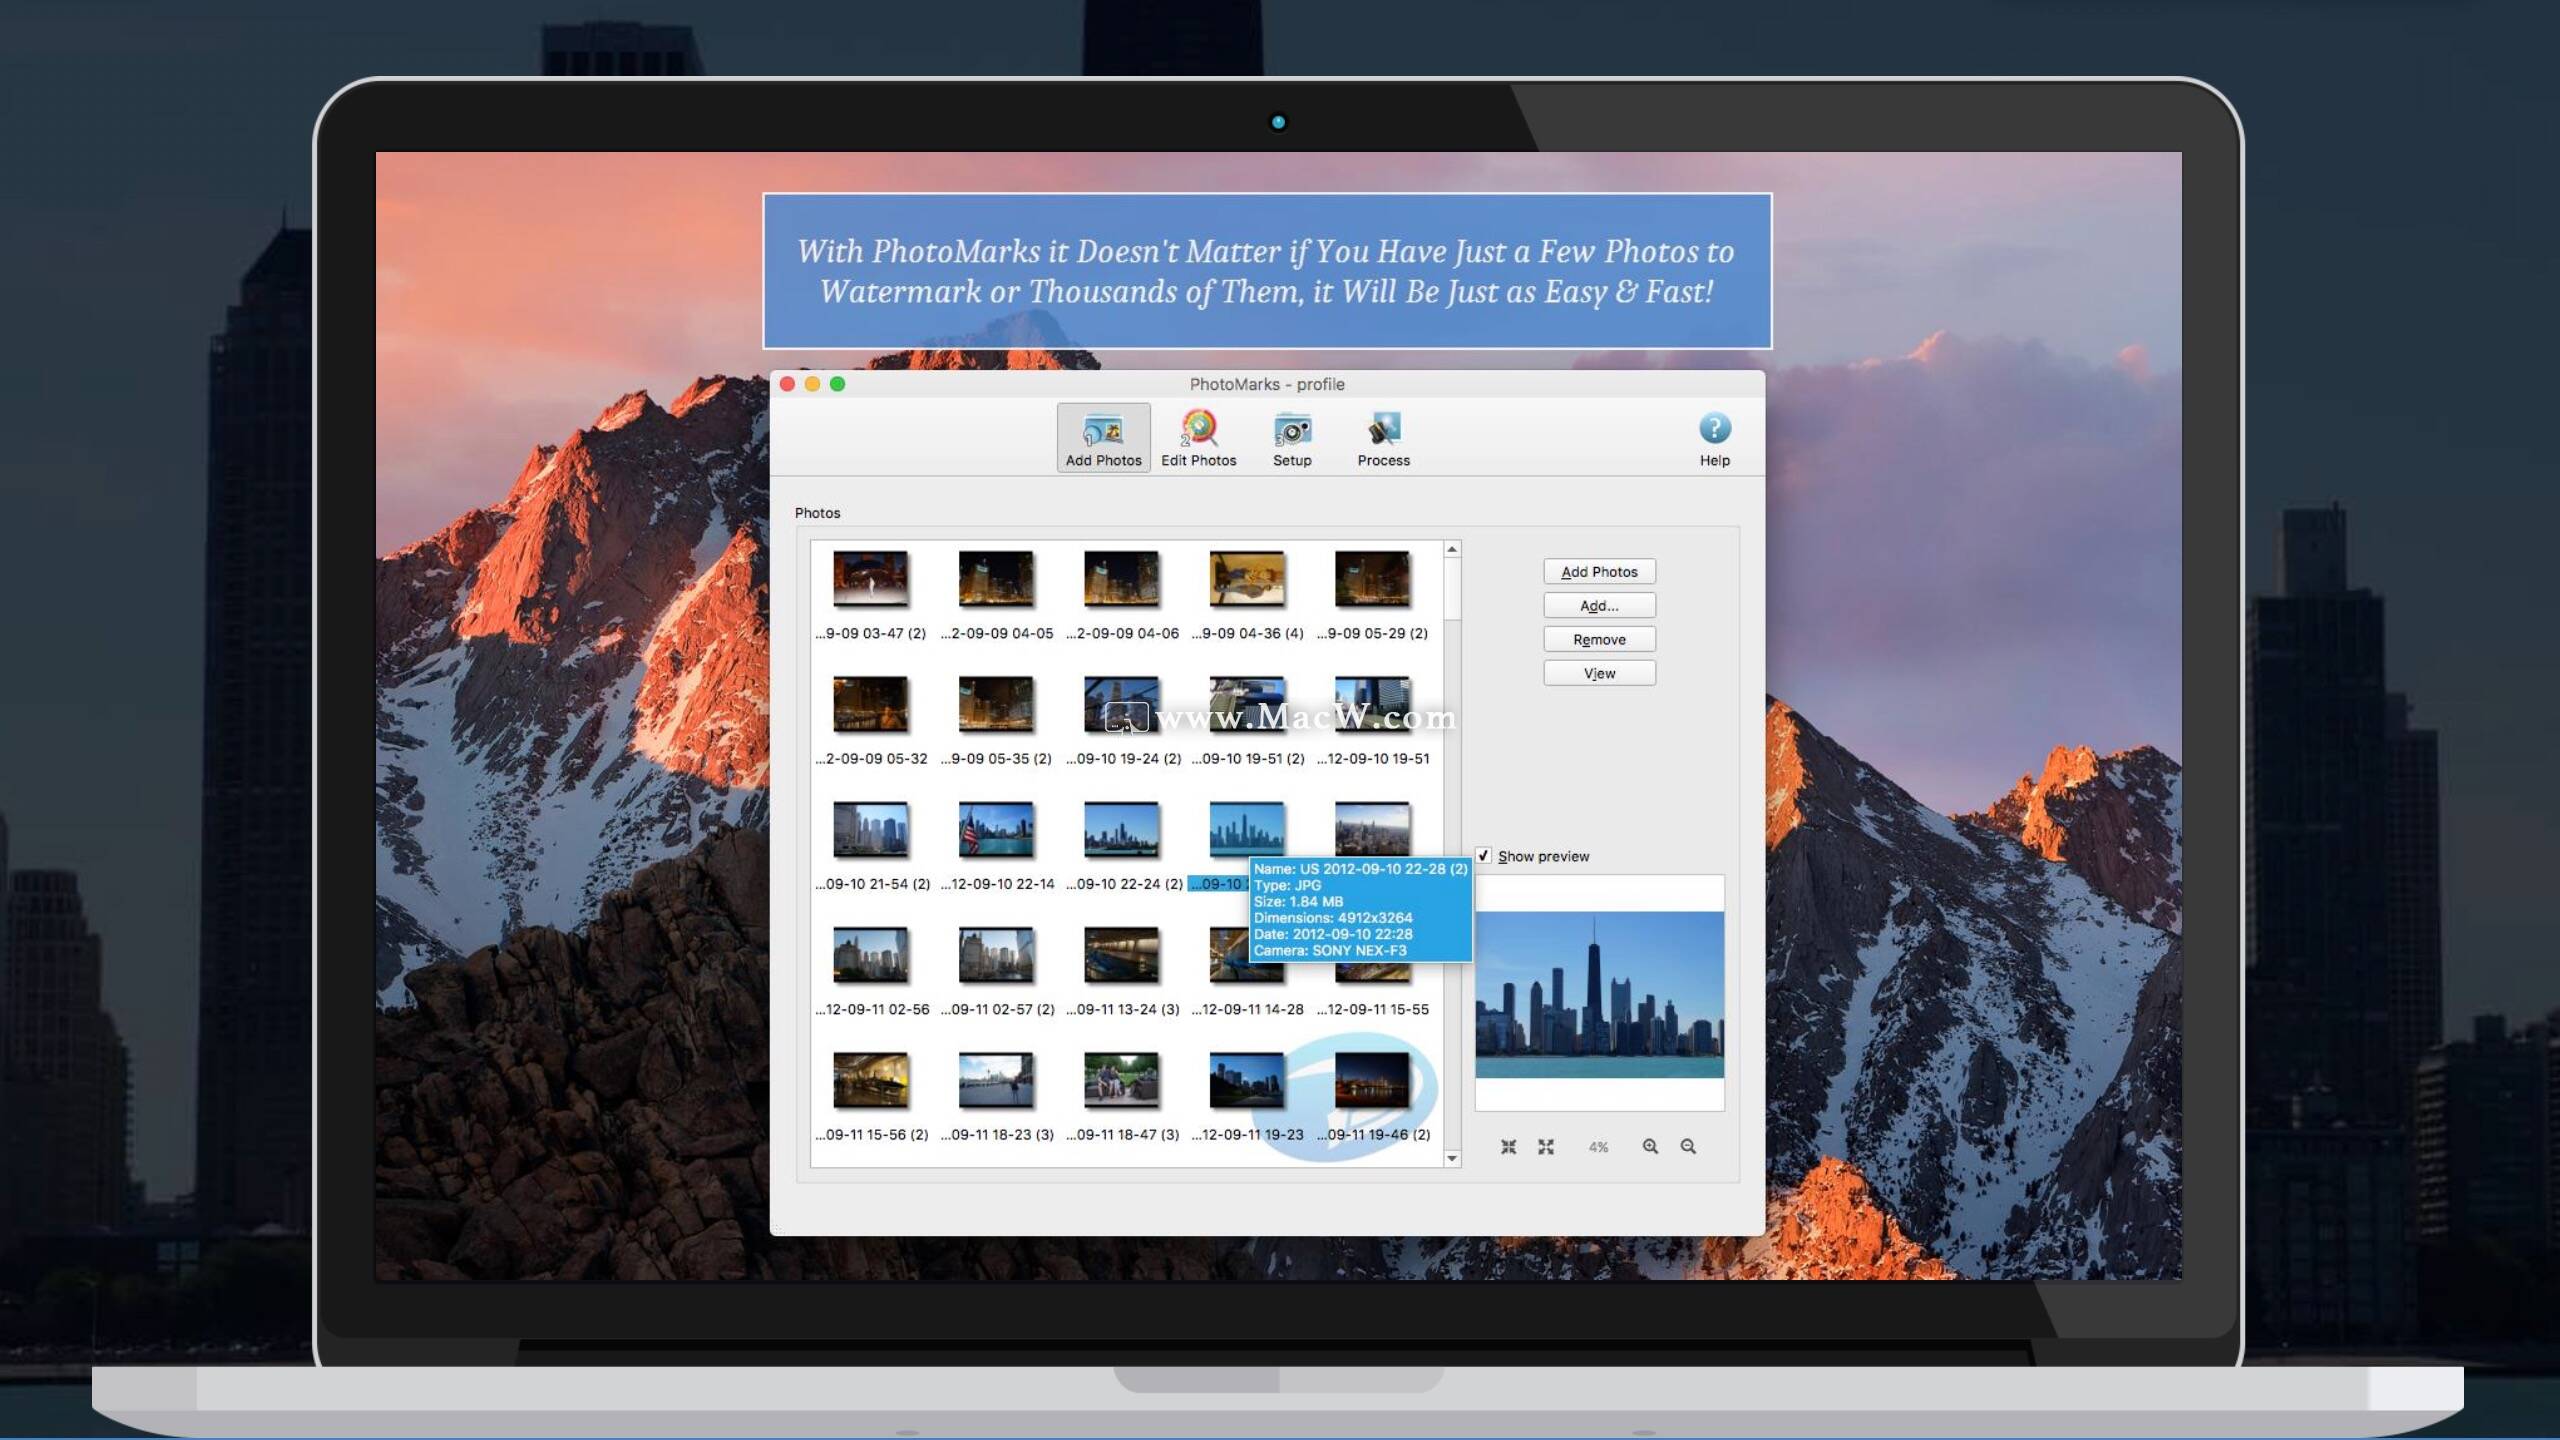Click the ...12-09-11 15-55 file name label

click(x=1372, y=1009)
